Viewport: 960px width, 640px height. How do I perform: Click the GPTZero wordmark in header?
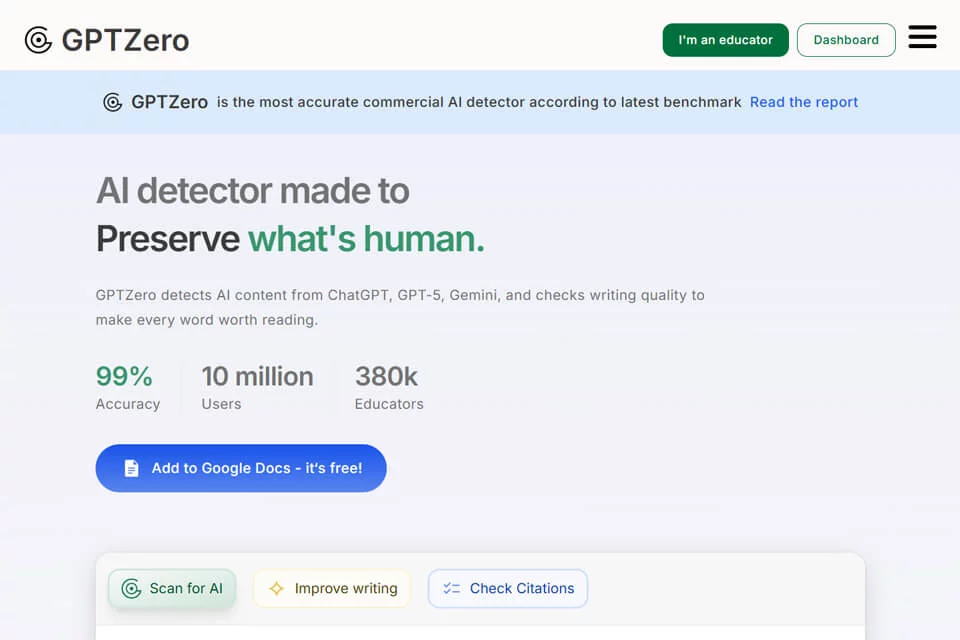point(126,40)
